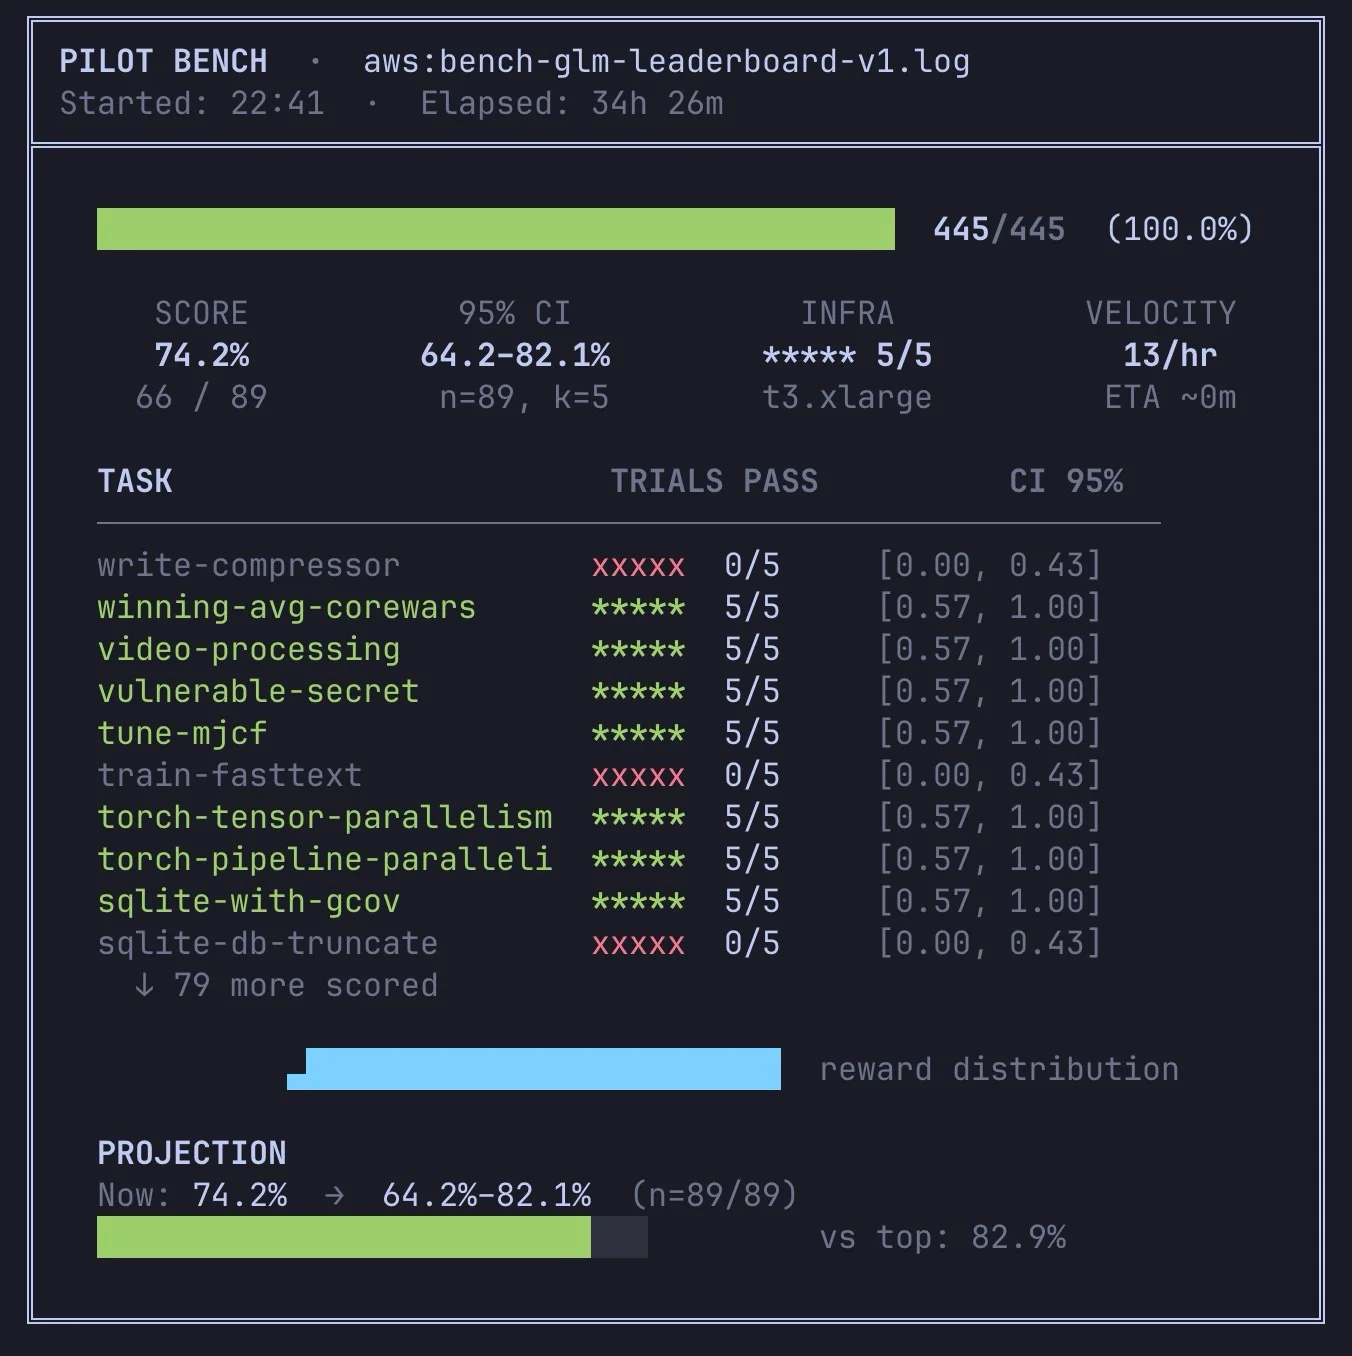Click the PILOT BENCH title text
Image resolution: width=1352 pixels, height=1356 pixels.
[163, 61]
